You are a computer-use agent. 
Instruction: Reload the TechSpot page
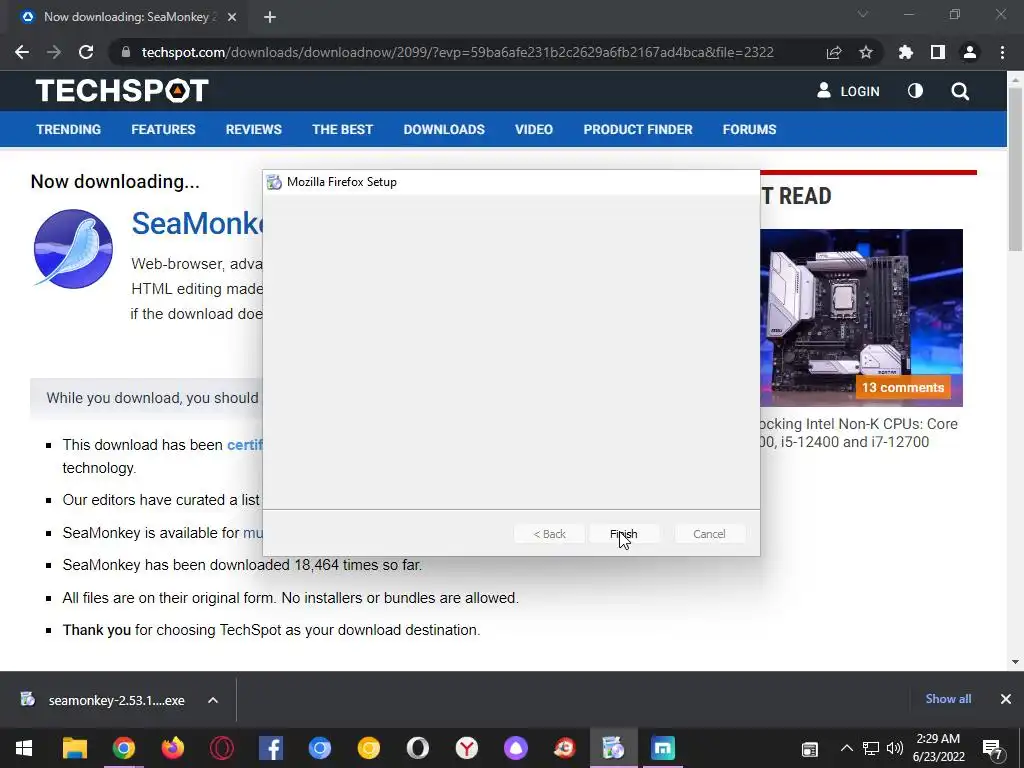tap(86, 52)
